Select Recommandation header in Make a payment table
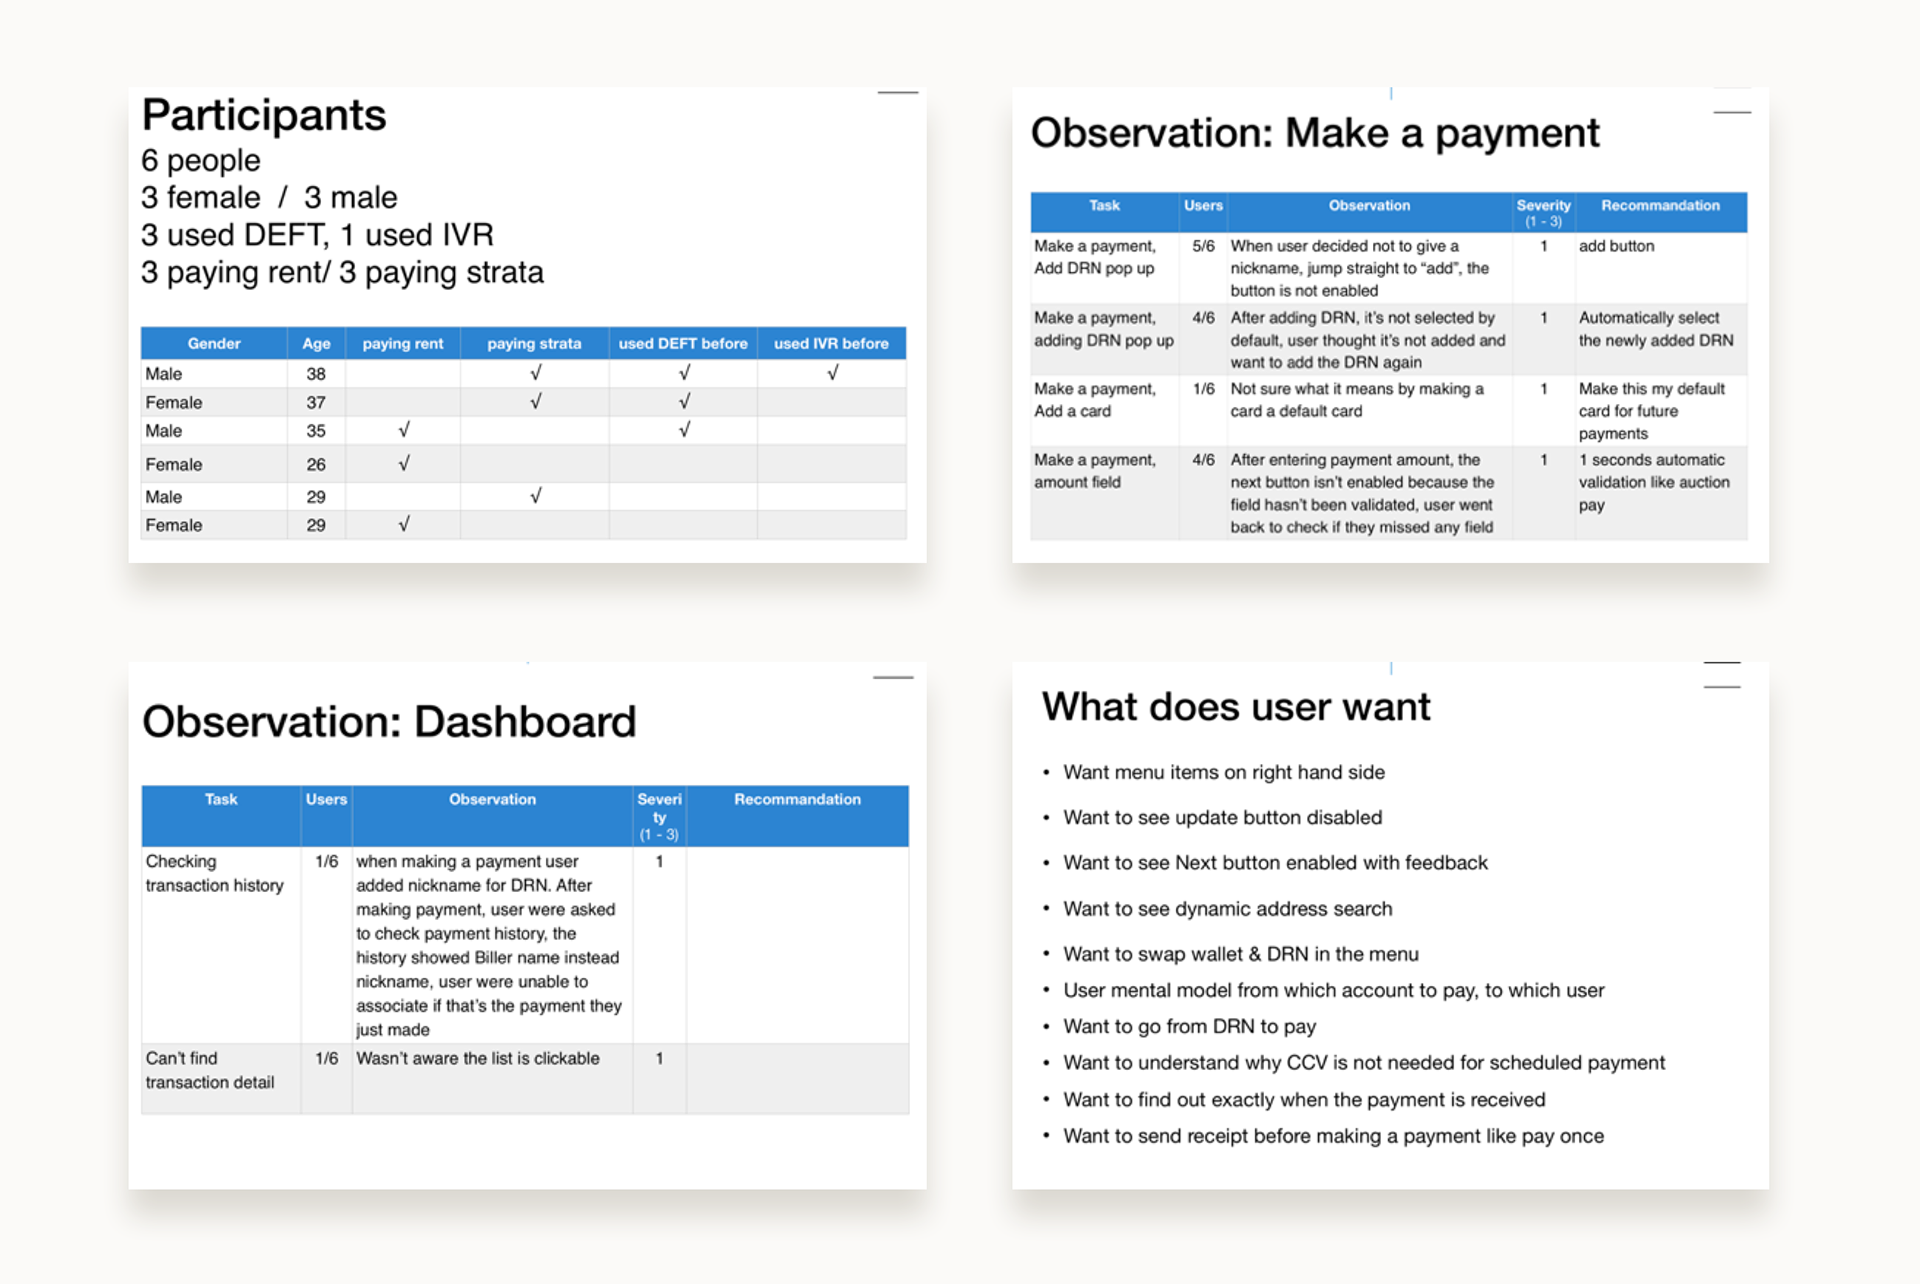 (1660, 212)
